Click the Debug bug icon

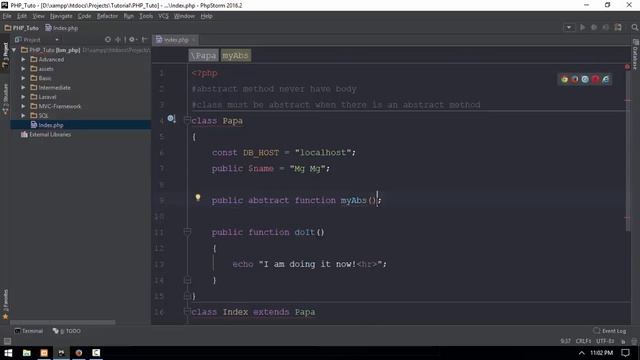[x=594, y=27]
